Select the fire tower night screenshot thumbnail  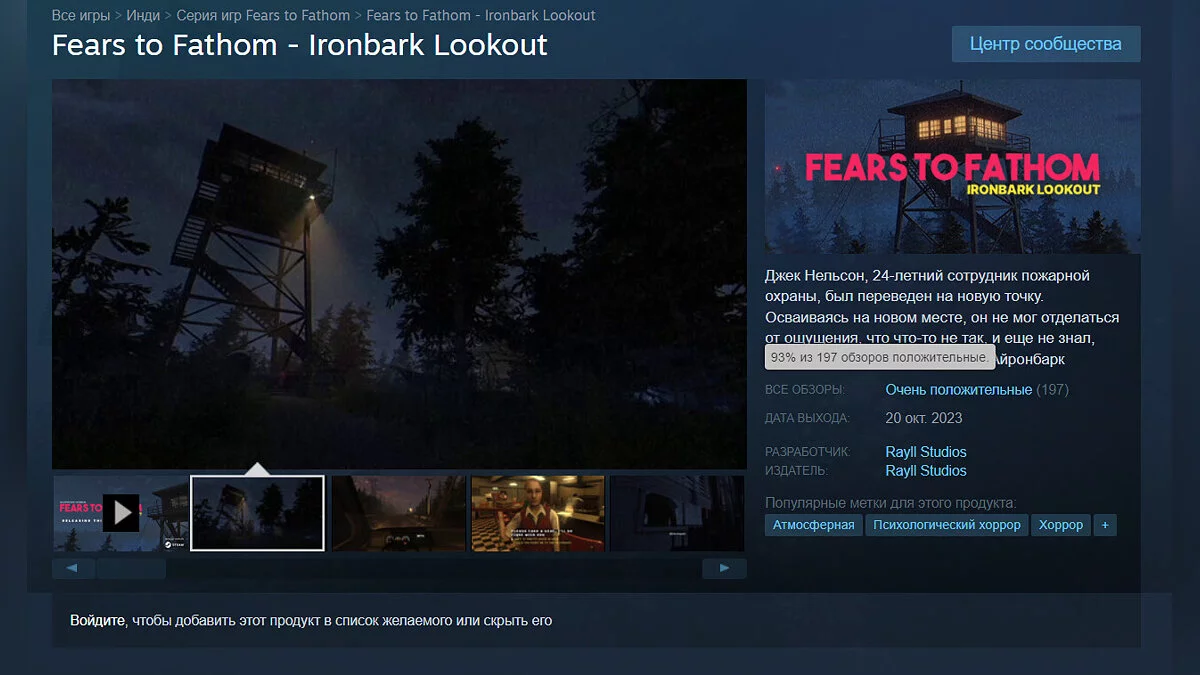click(257, 513)
